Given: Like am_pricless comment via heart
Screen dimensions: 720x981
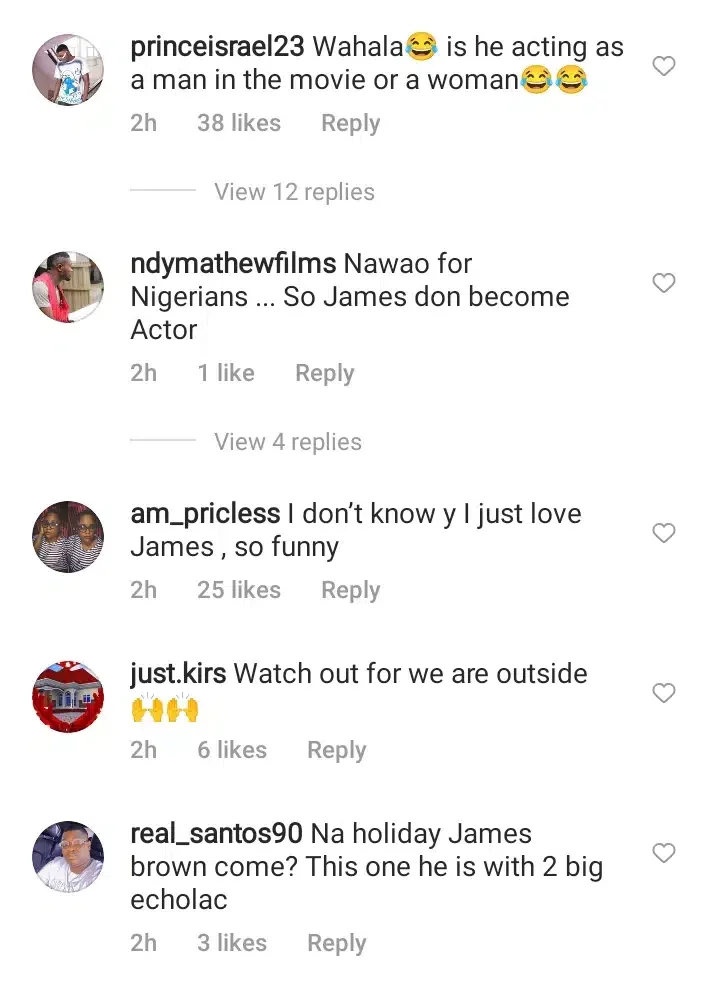Looking at the screenshot, I should 664,533.
